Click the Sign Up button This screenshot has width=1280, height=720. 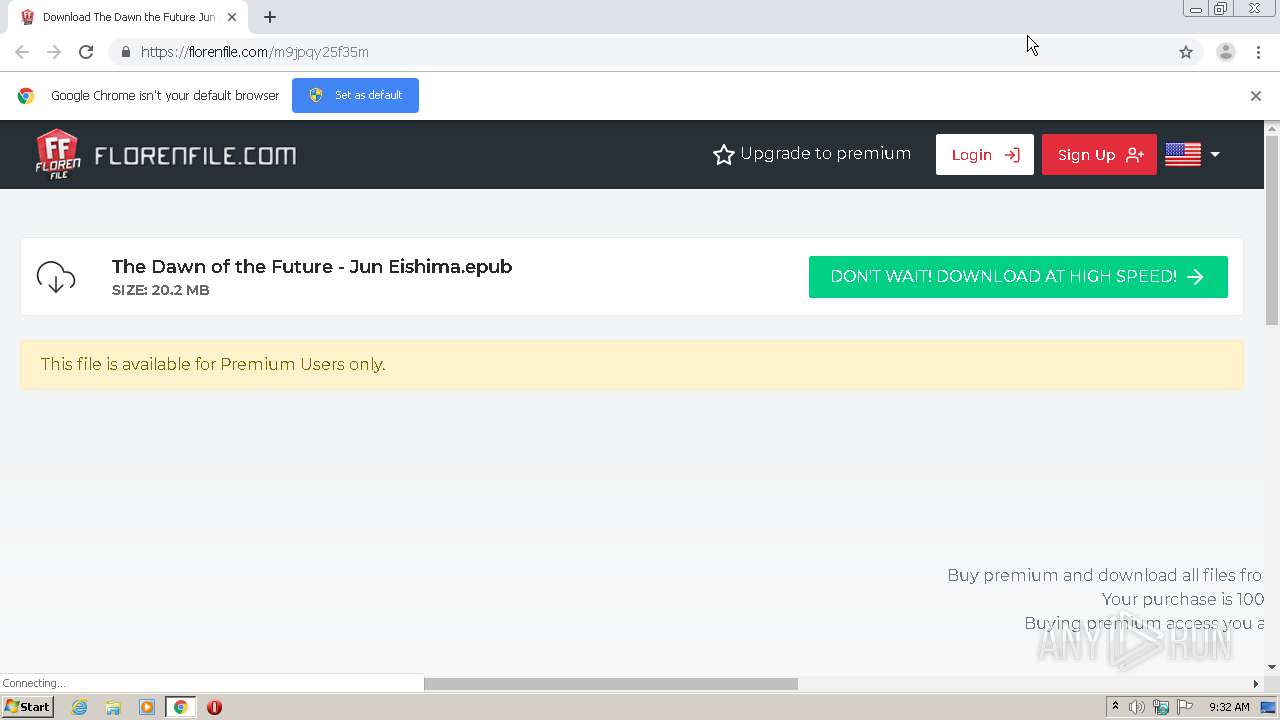point(1099,154)
